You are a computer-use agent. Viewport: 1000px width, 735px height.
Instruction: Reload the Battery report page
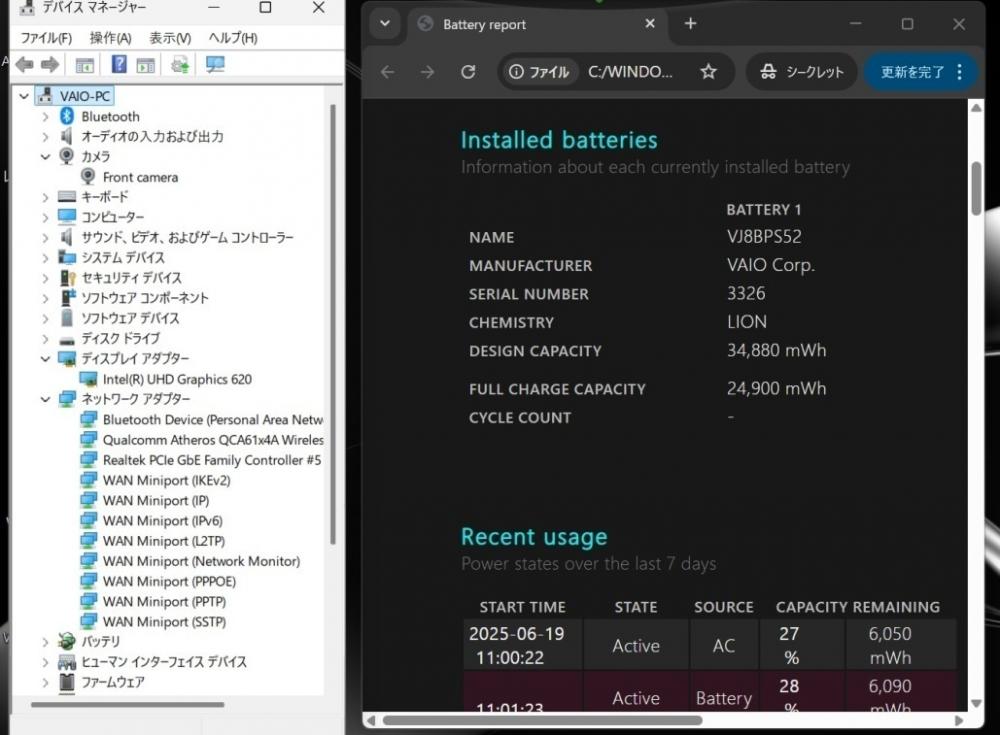pyautogui.click(x=468, y=72)
